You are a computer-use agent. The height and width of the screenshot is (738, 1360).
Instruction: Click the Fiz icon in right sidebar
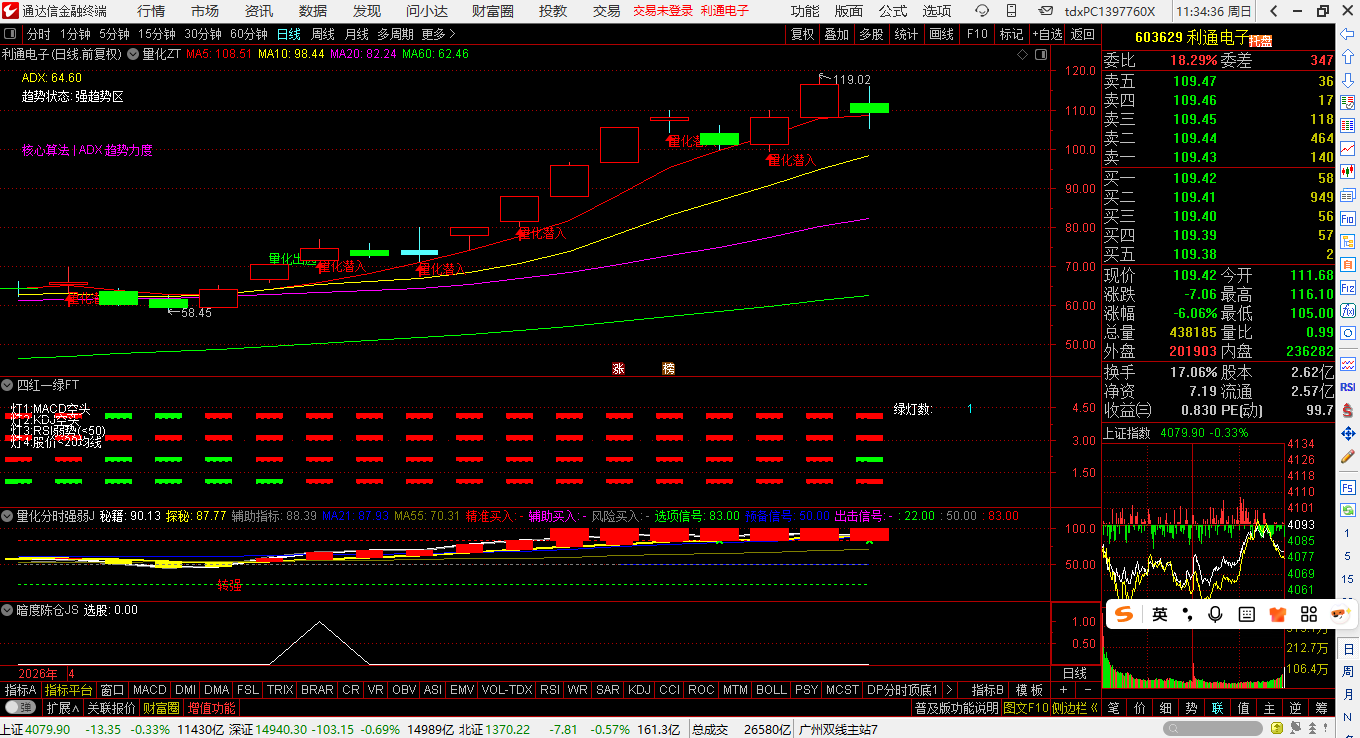1347,287
